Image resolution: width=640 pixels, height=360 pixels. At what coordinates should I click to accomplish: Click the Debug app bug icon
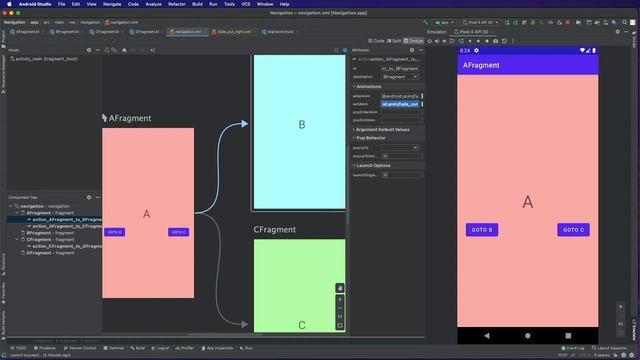[x=533, y=22]
